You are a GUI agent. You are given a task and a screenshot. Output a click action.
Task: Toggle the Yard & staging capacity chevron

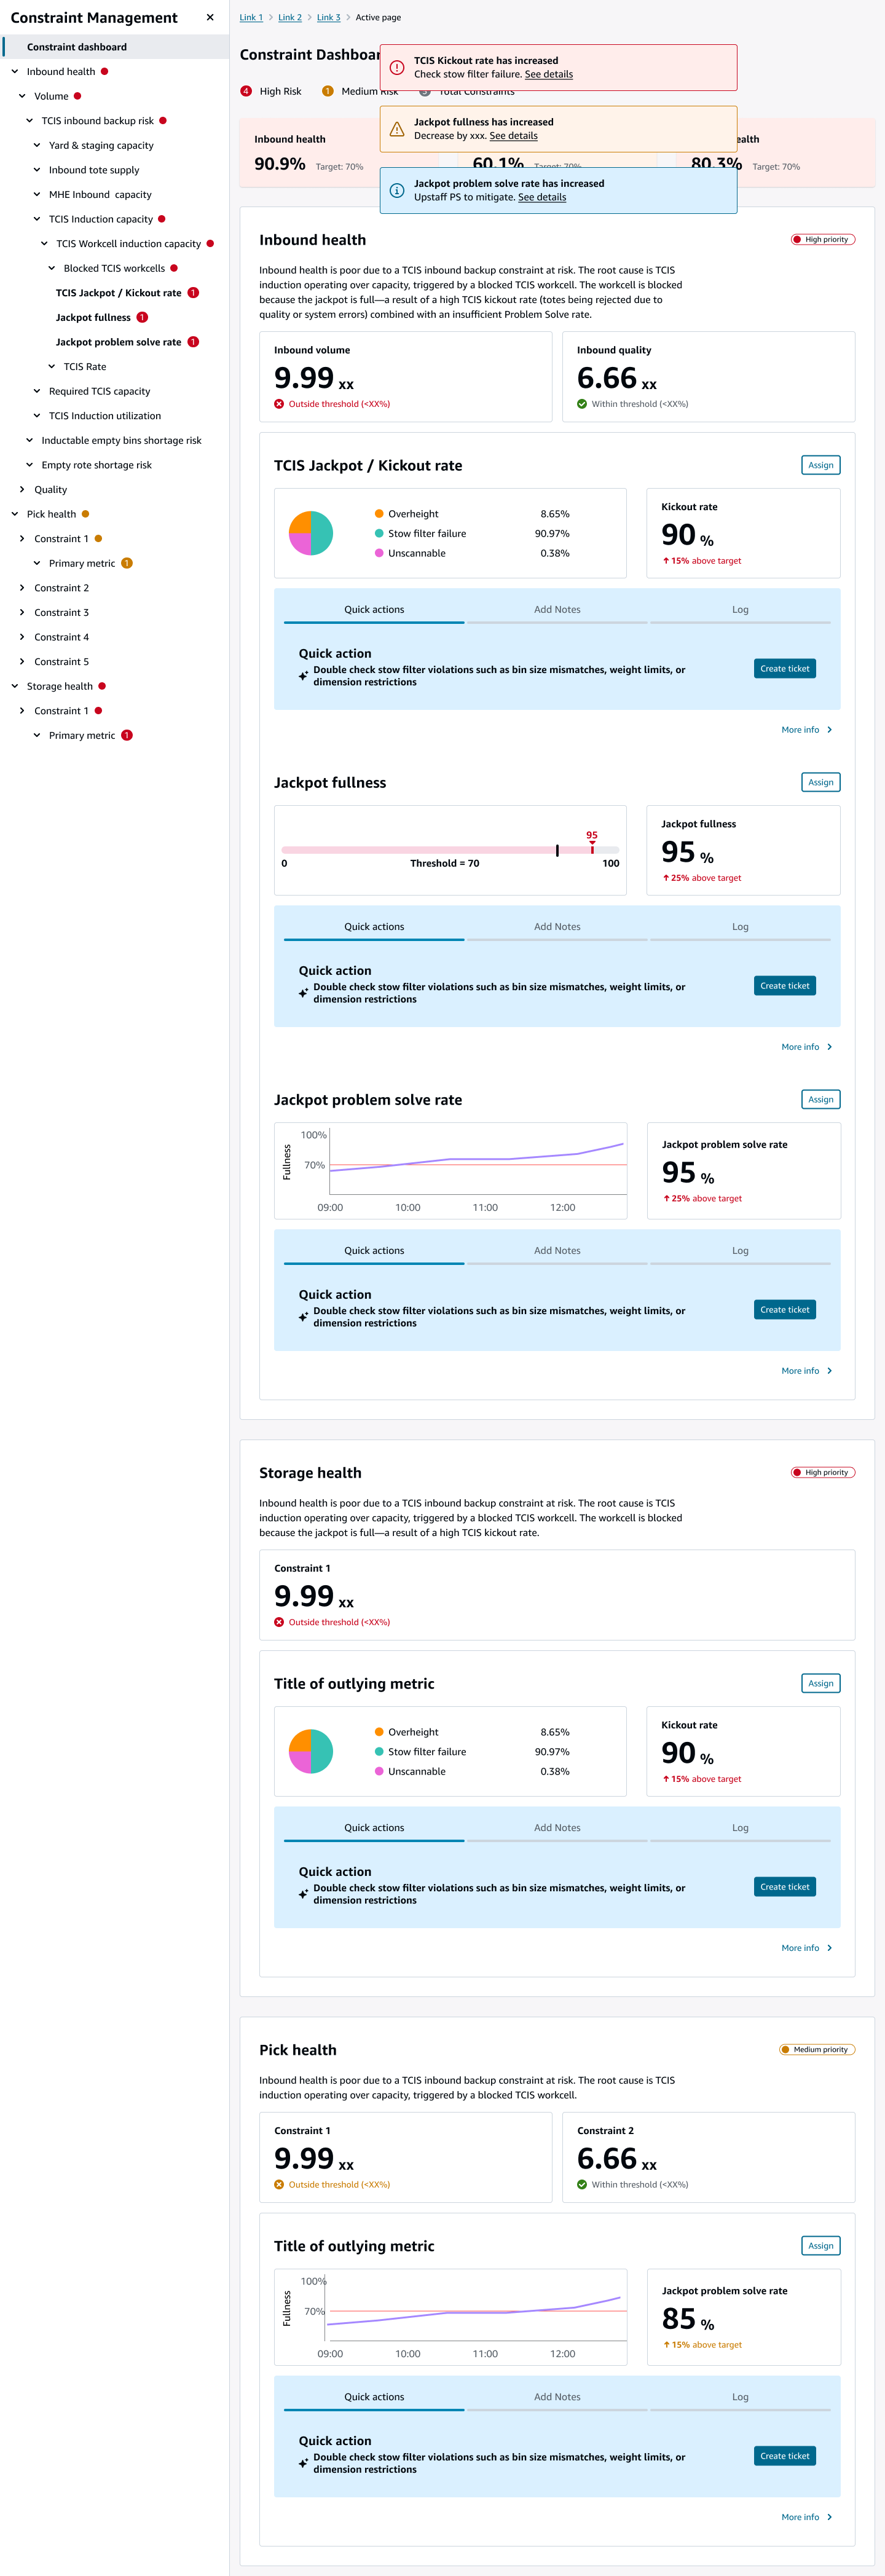37,145
